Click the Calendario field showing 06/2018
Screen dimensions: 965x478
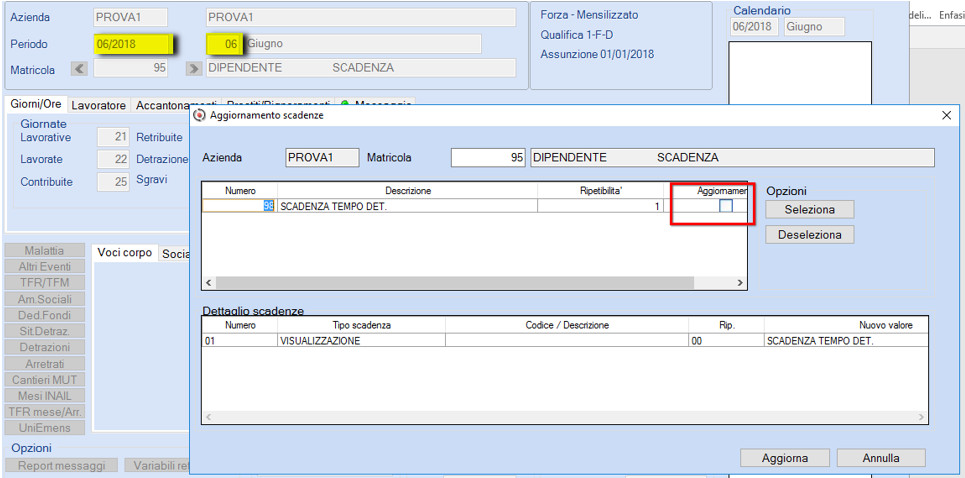(x=754, y=27)
